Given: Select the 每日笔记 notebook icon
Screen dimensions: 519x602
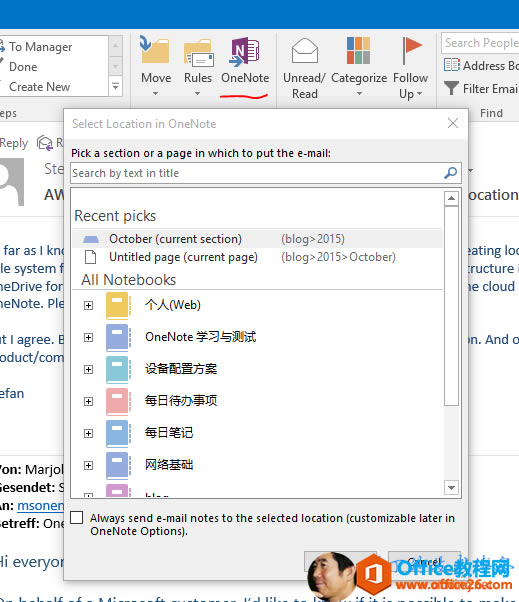Looking at the screenshot, I should pos(118,433).
